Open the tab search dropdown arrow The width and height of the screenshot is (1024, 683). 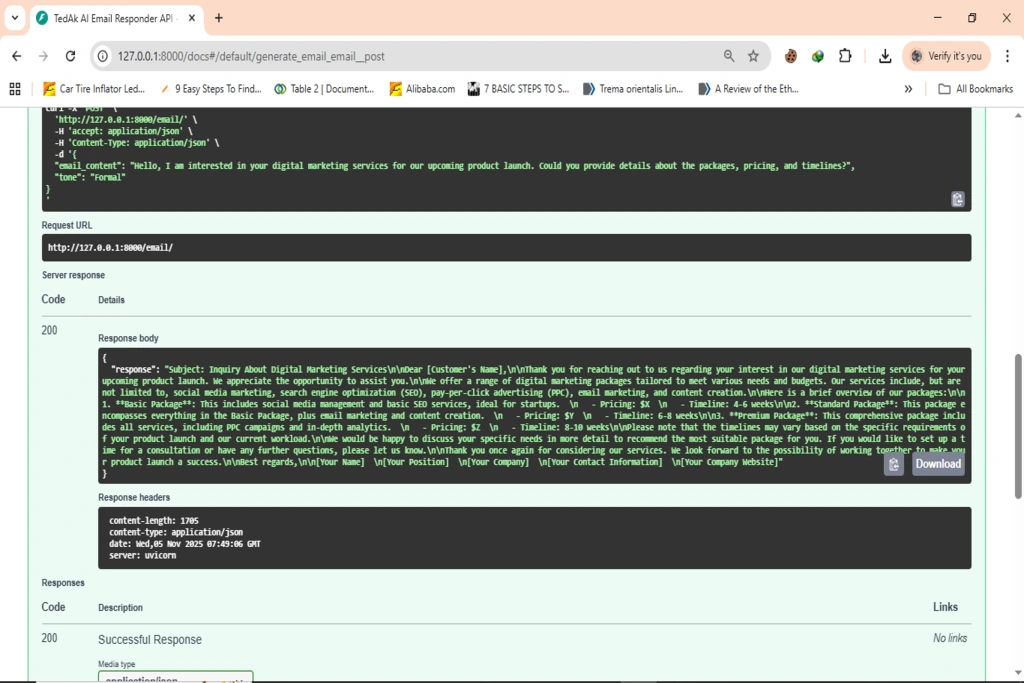[x=15, y=18]
